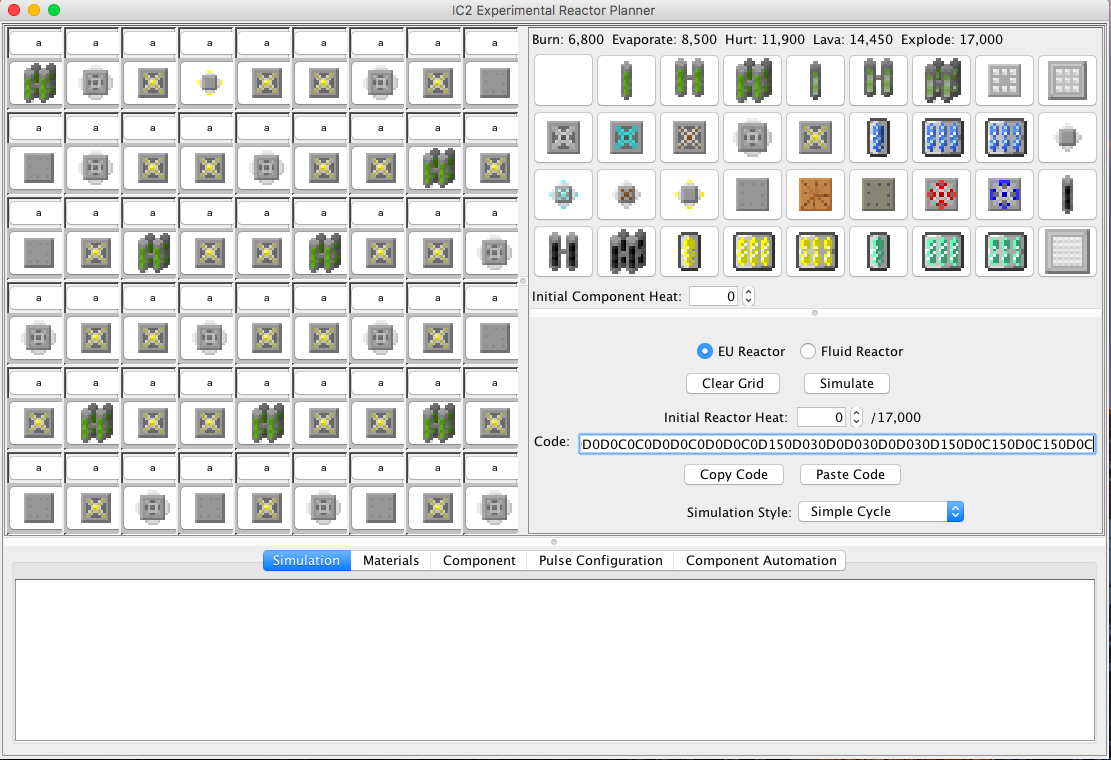Select the EU Reactor radio button
The height and width of the screenshot is (760, 1111).
705,351
